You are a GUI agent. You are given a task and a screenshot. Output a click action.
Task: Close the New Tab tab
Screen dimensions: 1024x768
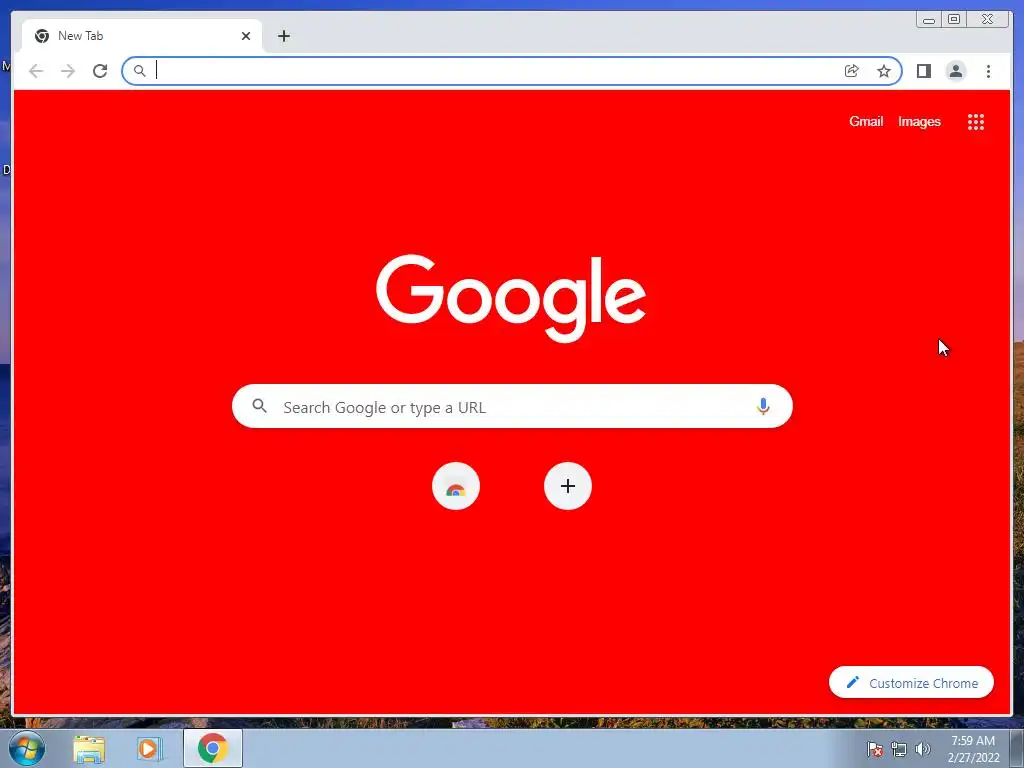tap(246, 36)
